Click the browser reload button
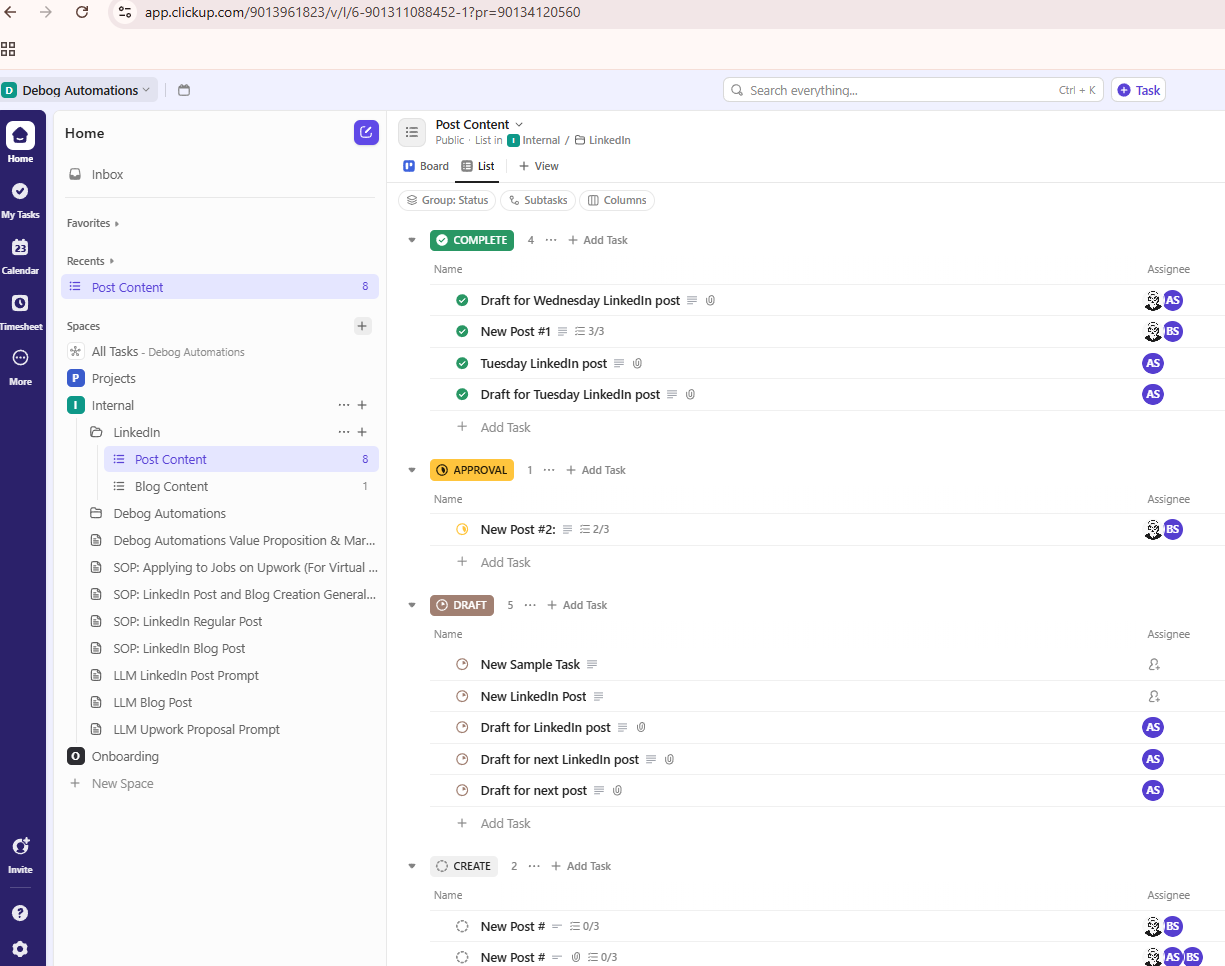Screen dimensions: 1225x966 [82, 12]
